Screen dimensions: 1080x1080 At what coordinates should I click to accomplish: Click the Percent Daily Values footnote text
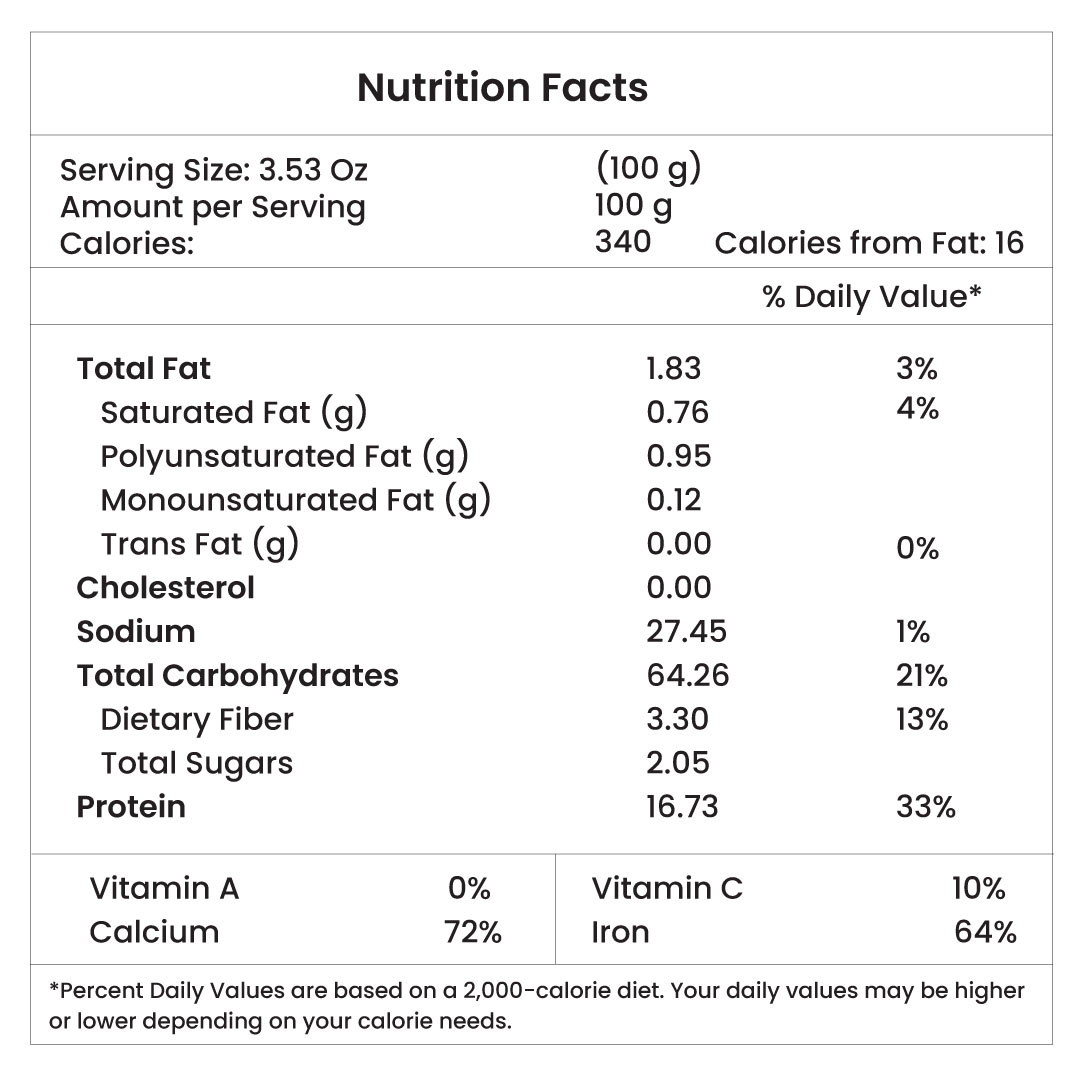(536, 1005)
